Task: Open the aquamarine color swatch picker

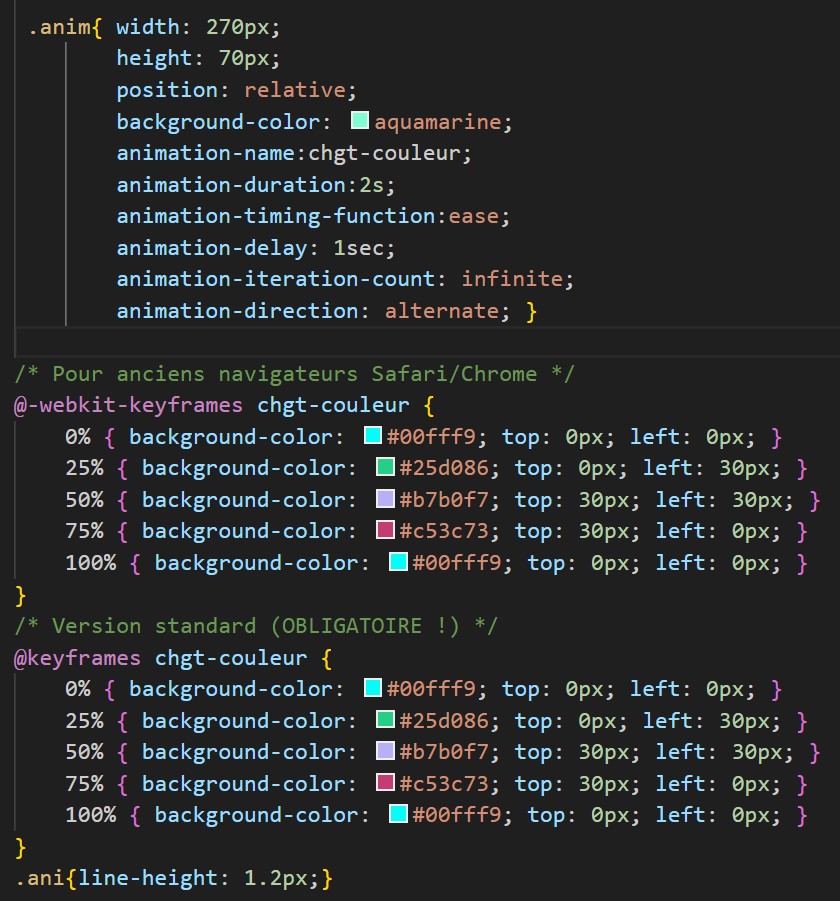Action: (x=361, y=122)
